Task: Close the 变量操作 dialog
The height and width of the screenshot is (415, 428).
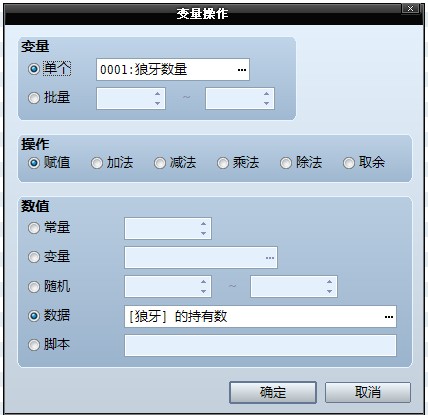Action: (x=411, y=9)
